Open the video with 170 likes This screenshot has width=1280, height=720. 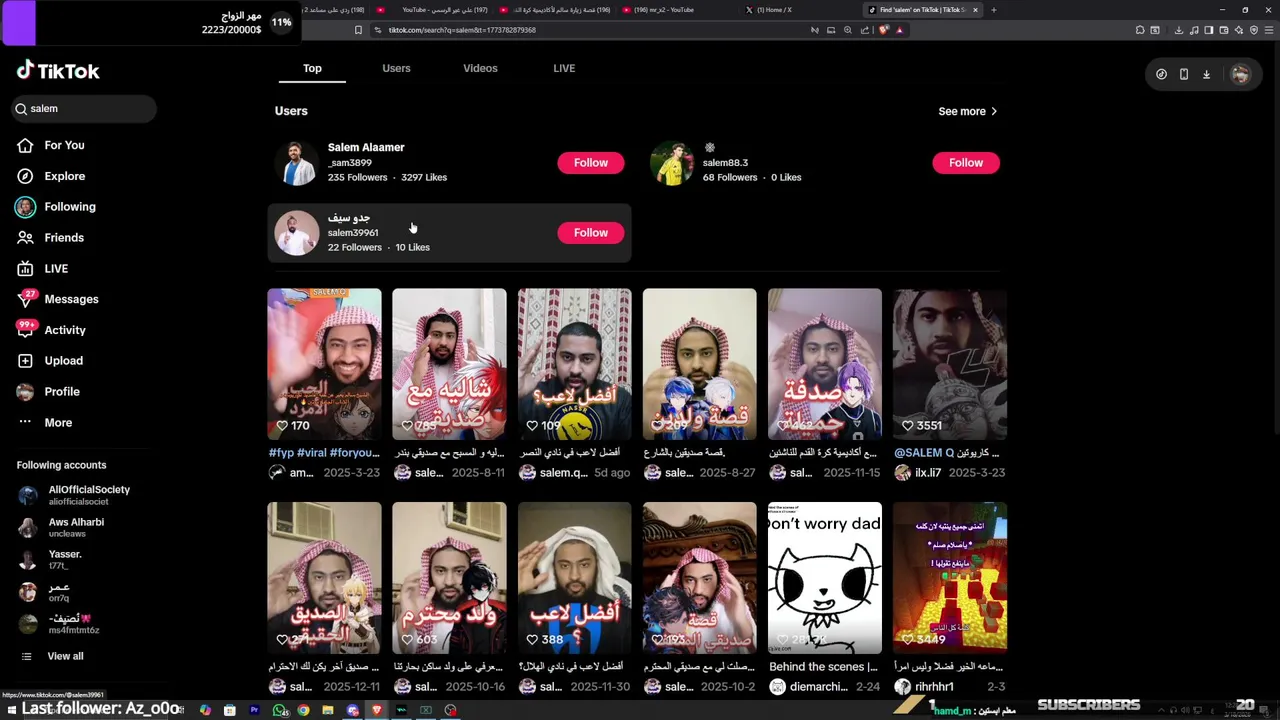pyautogui.click(x=324, y=364)
